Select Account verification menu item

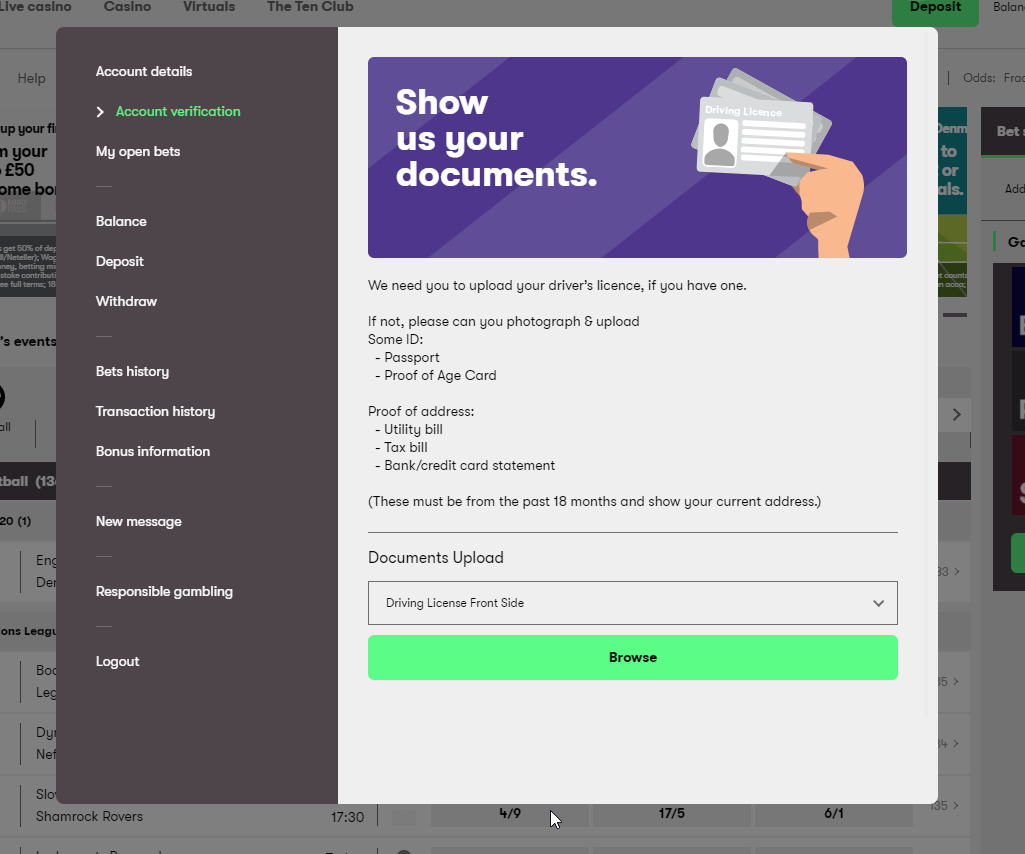pyautogui.click(x=178, y=112)
